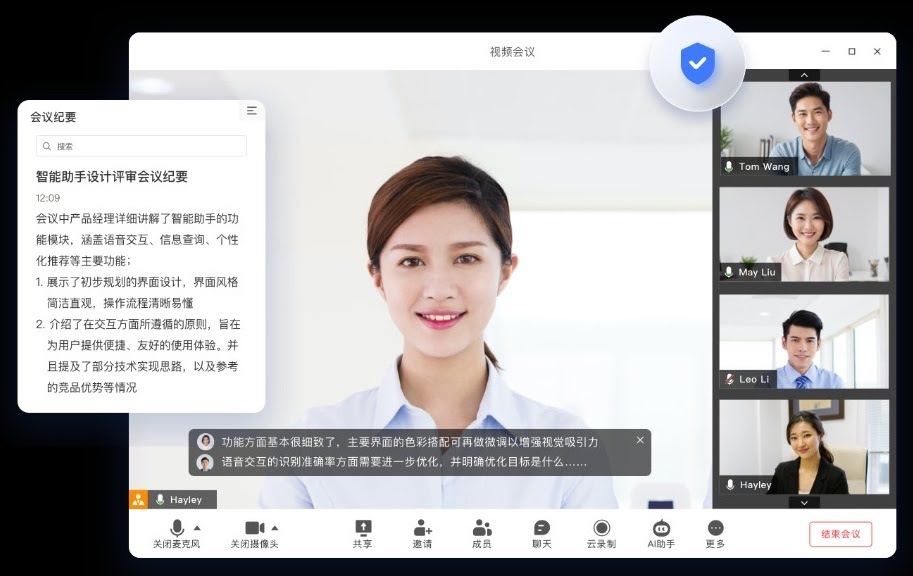Open the 聊天 chat icon
The width and height of the screenshot is (913, 576).
point(542,528)
